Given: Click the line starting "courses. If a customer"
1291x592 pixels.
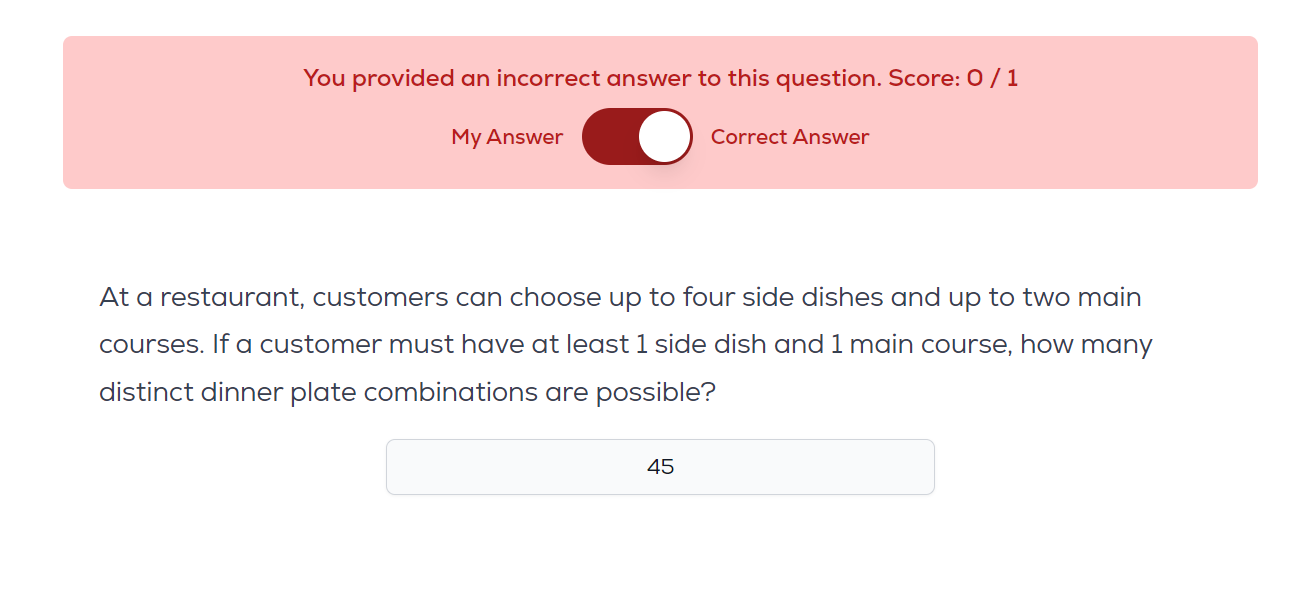Looking at the screenshot, I should [x=625, y=345].
